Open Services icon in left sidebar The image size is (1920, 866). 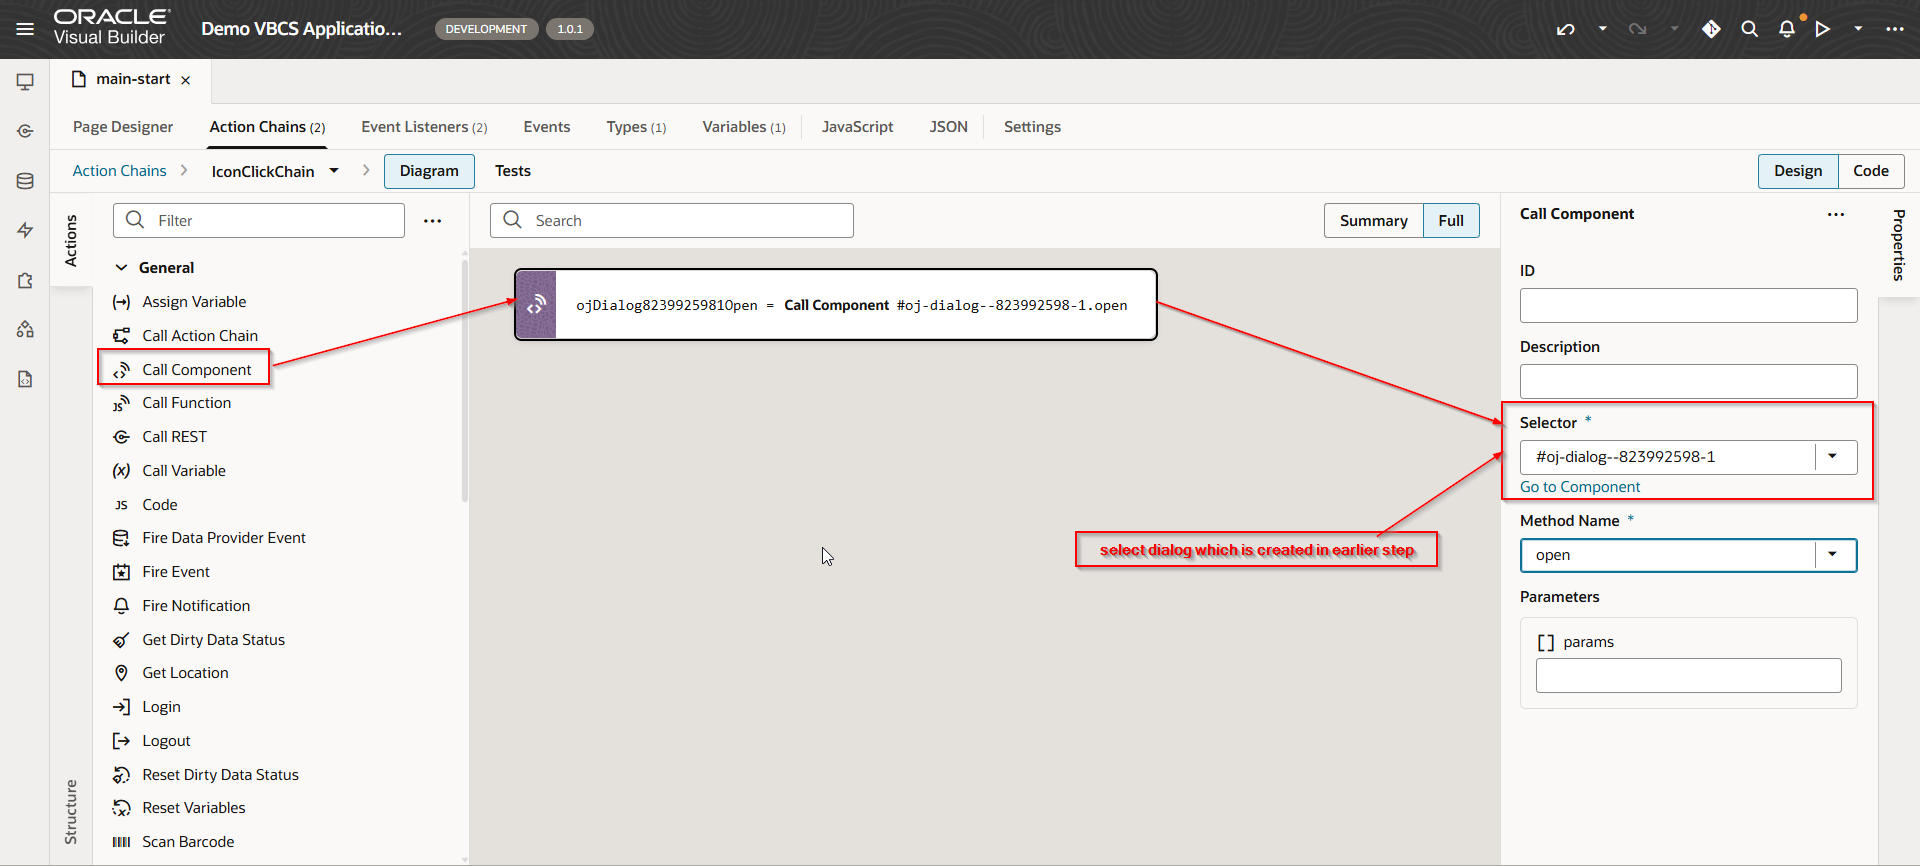(25, 131)
